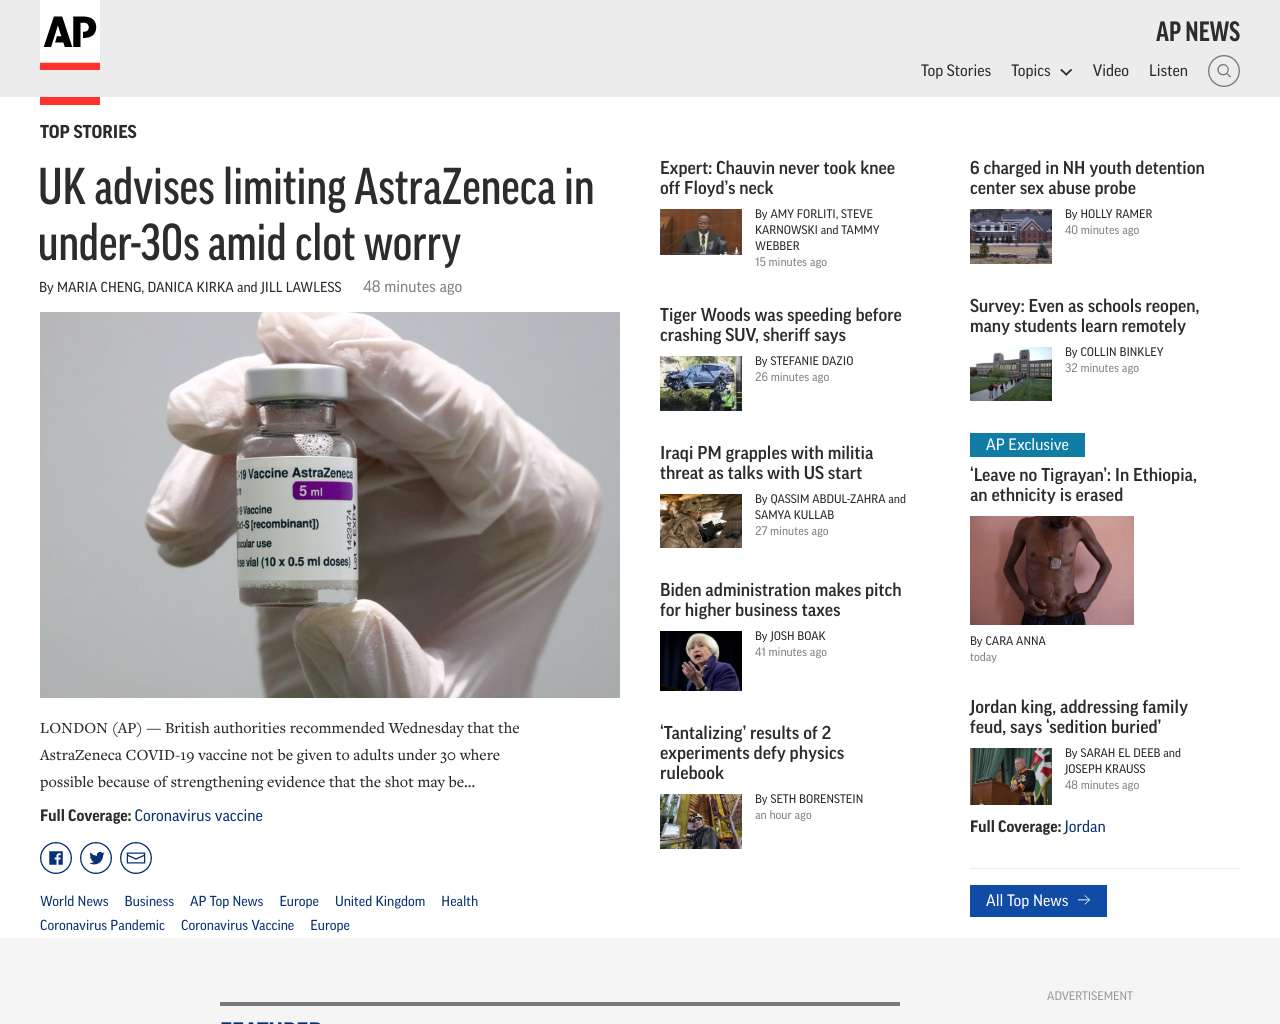
Task: Open Topics menu item
Action: pos(1030,71)
